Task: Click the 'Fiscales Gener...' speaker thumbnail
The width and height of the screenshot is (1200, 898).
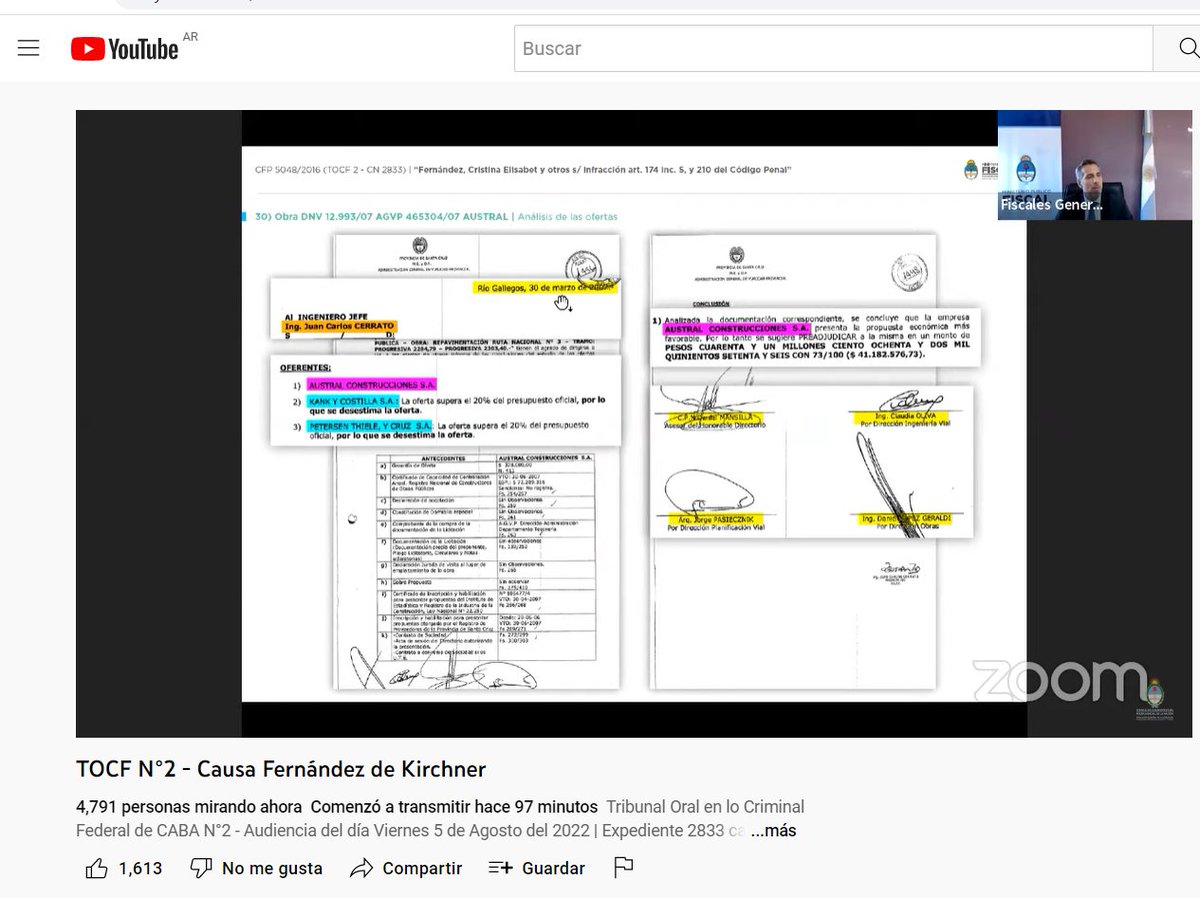Action: tap(1095, 165)
